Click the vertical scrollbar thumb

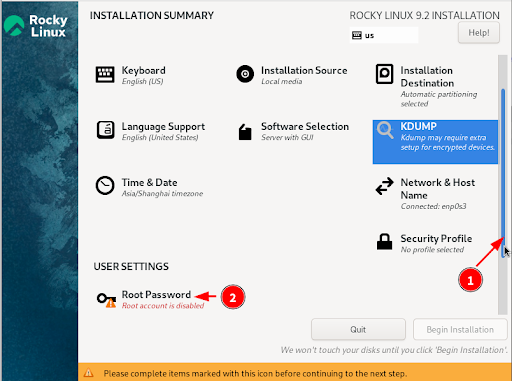click(x=503, y=173)
